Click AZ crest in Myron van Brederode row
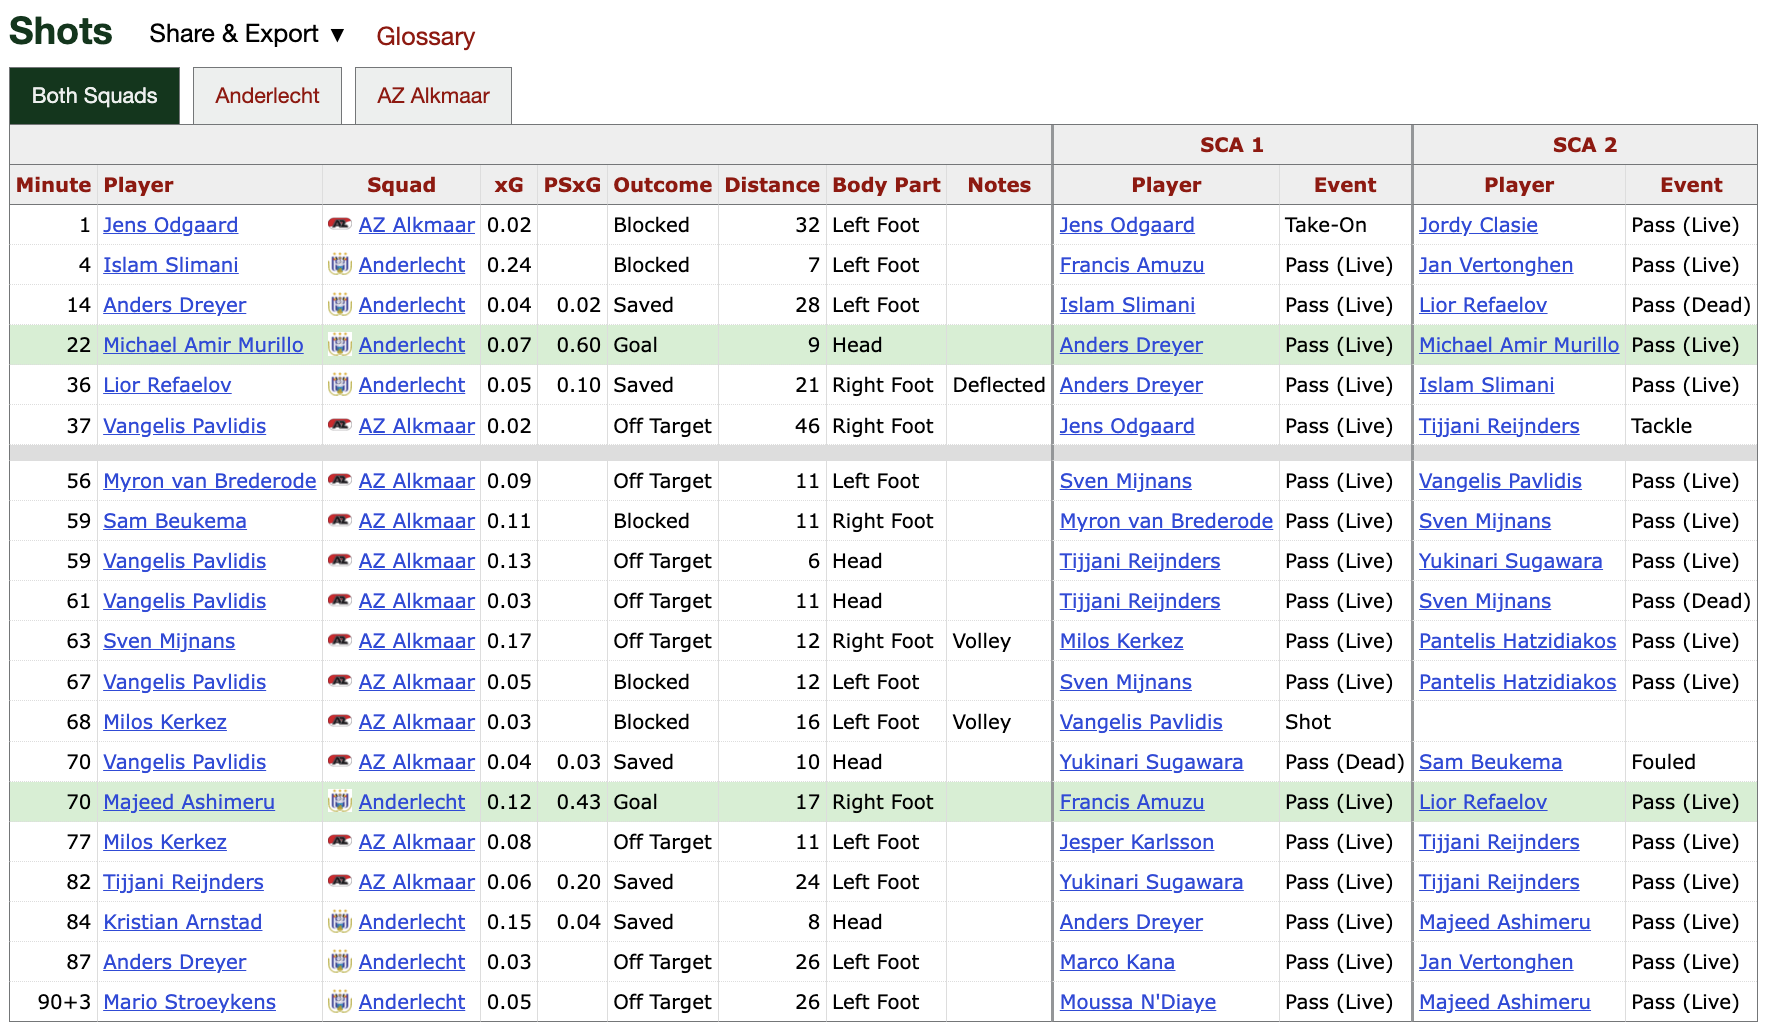 coord(340,481)
